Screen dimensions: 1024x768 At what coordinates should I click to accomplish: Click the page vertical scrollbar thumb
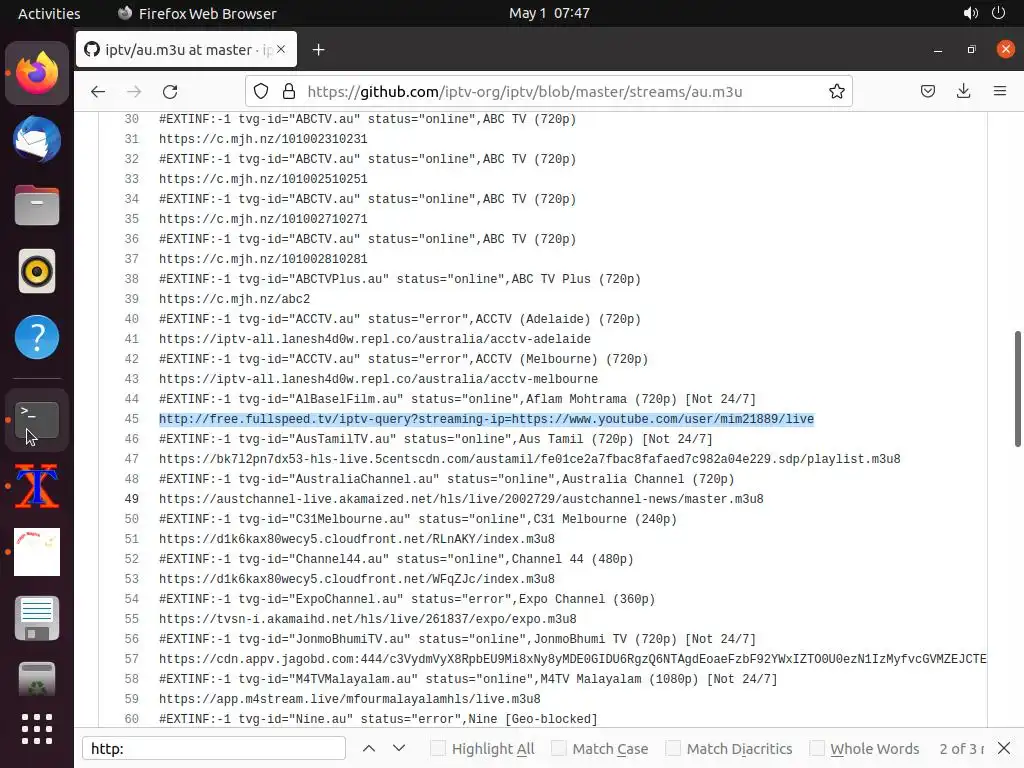[1017, 389]
